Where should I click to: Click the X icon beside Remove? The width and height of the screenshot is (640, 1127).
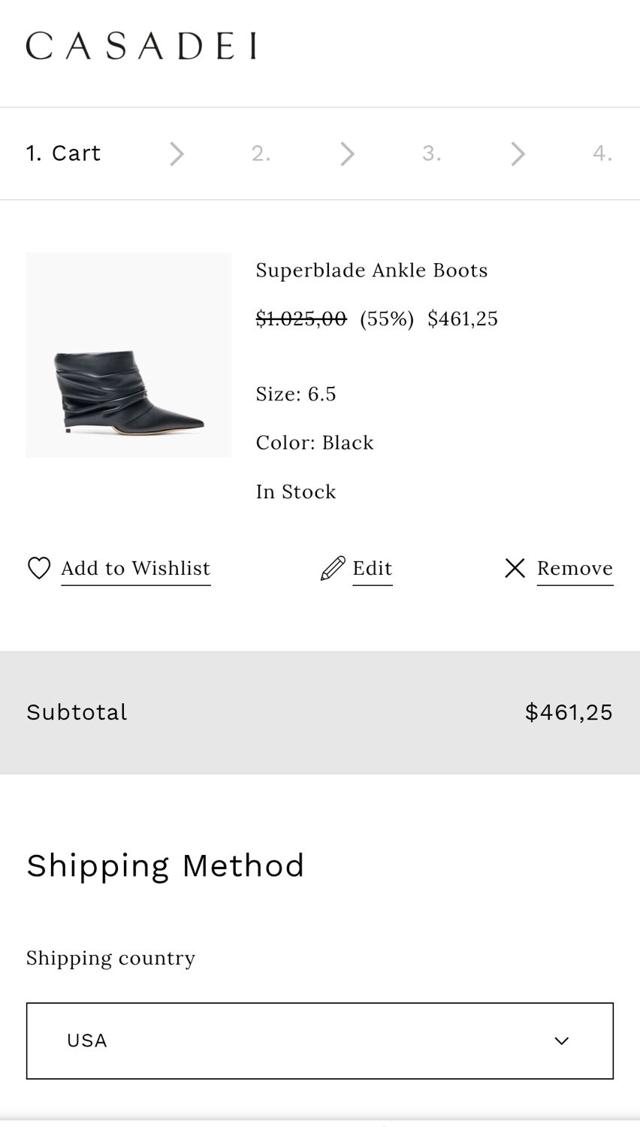(514, 568)
